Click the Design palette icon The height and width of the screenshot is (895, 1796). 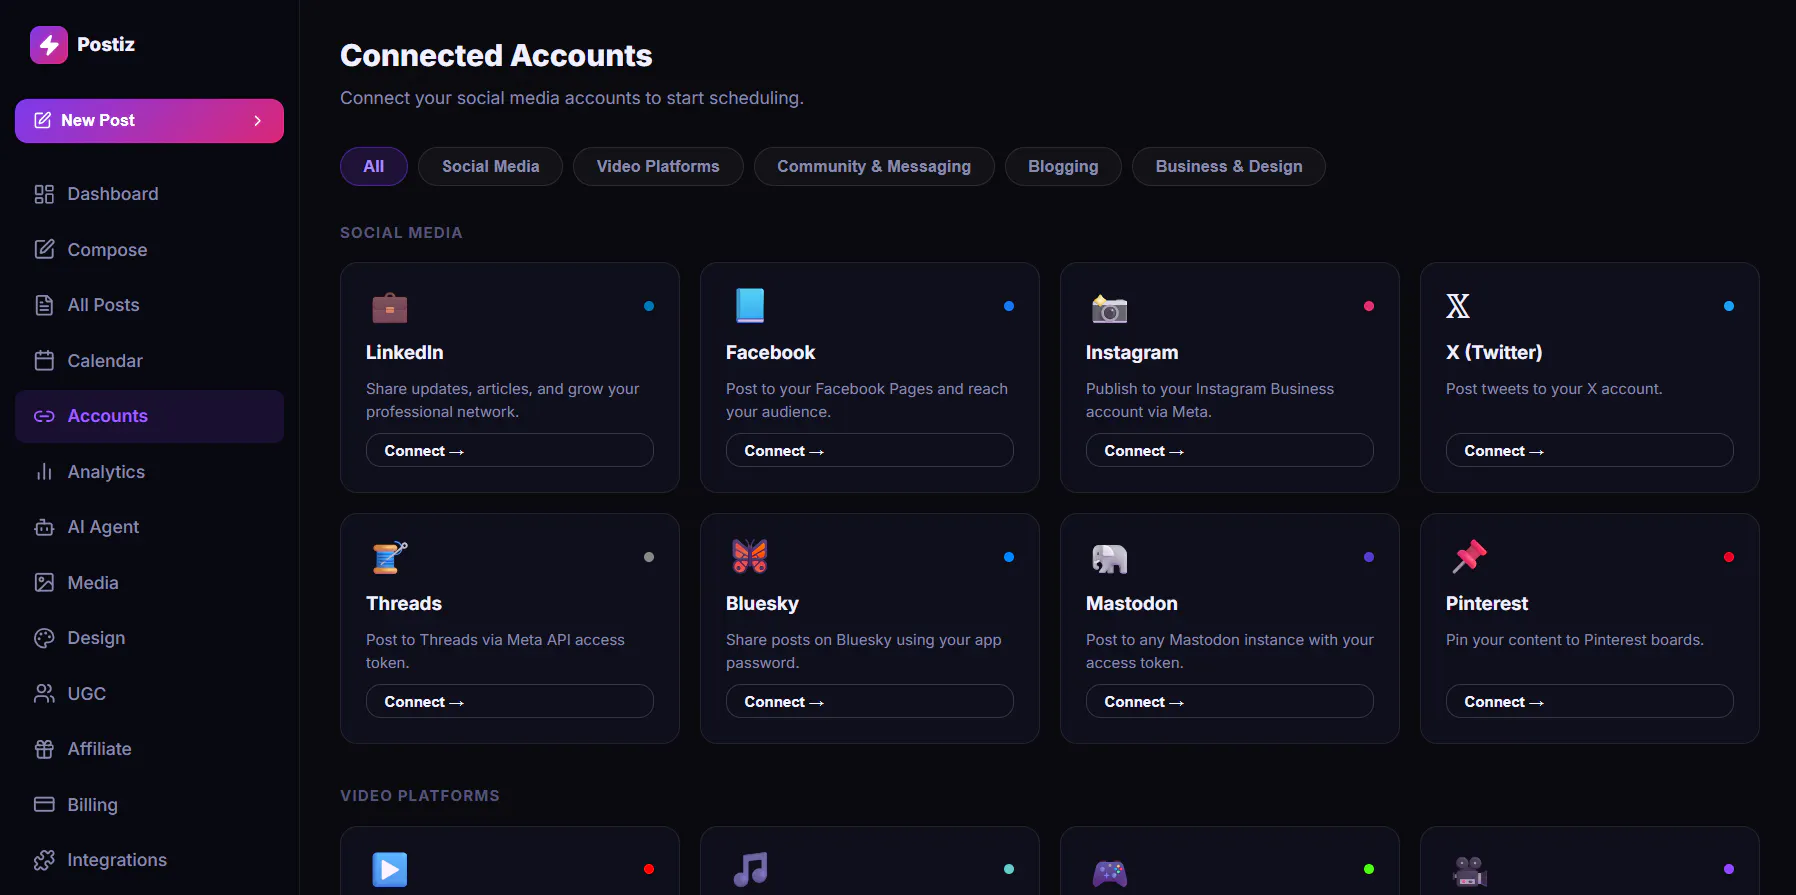(x=44, y=638)
